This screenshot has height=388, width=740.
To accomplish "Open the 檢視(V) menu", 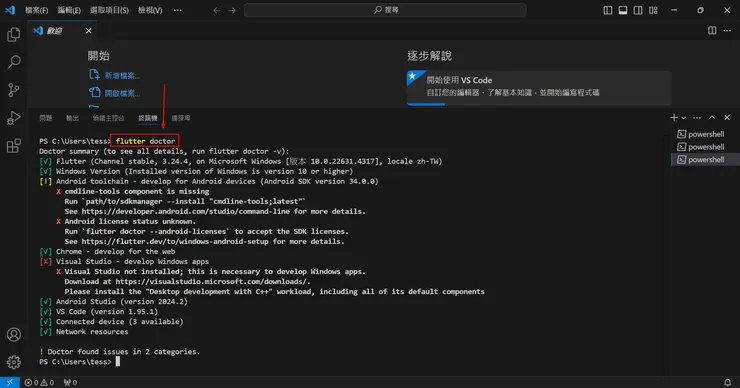I will (x=150, y=10).
